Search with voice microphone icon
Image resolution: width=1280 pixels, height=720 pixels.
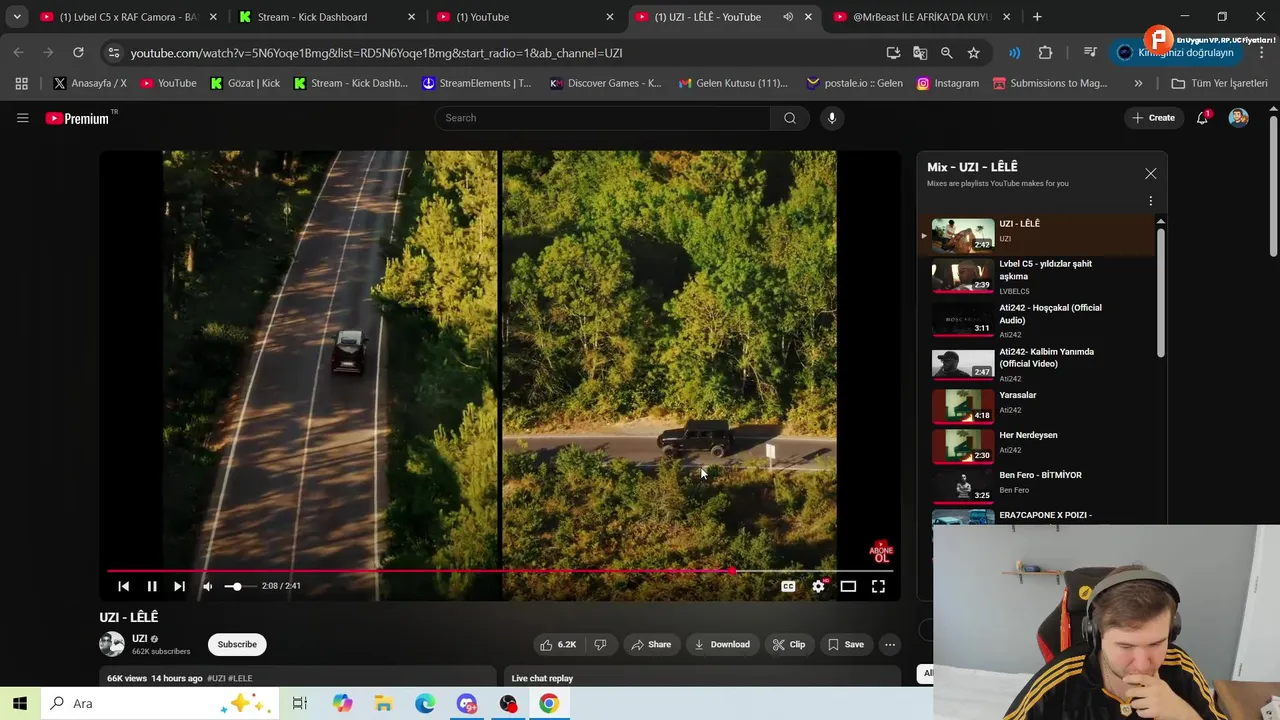tap(832, 118)
